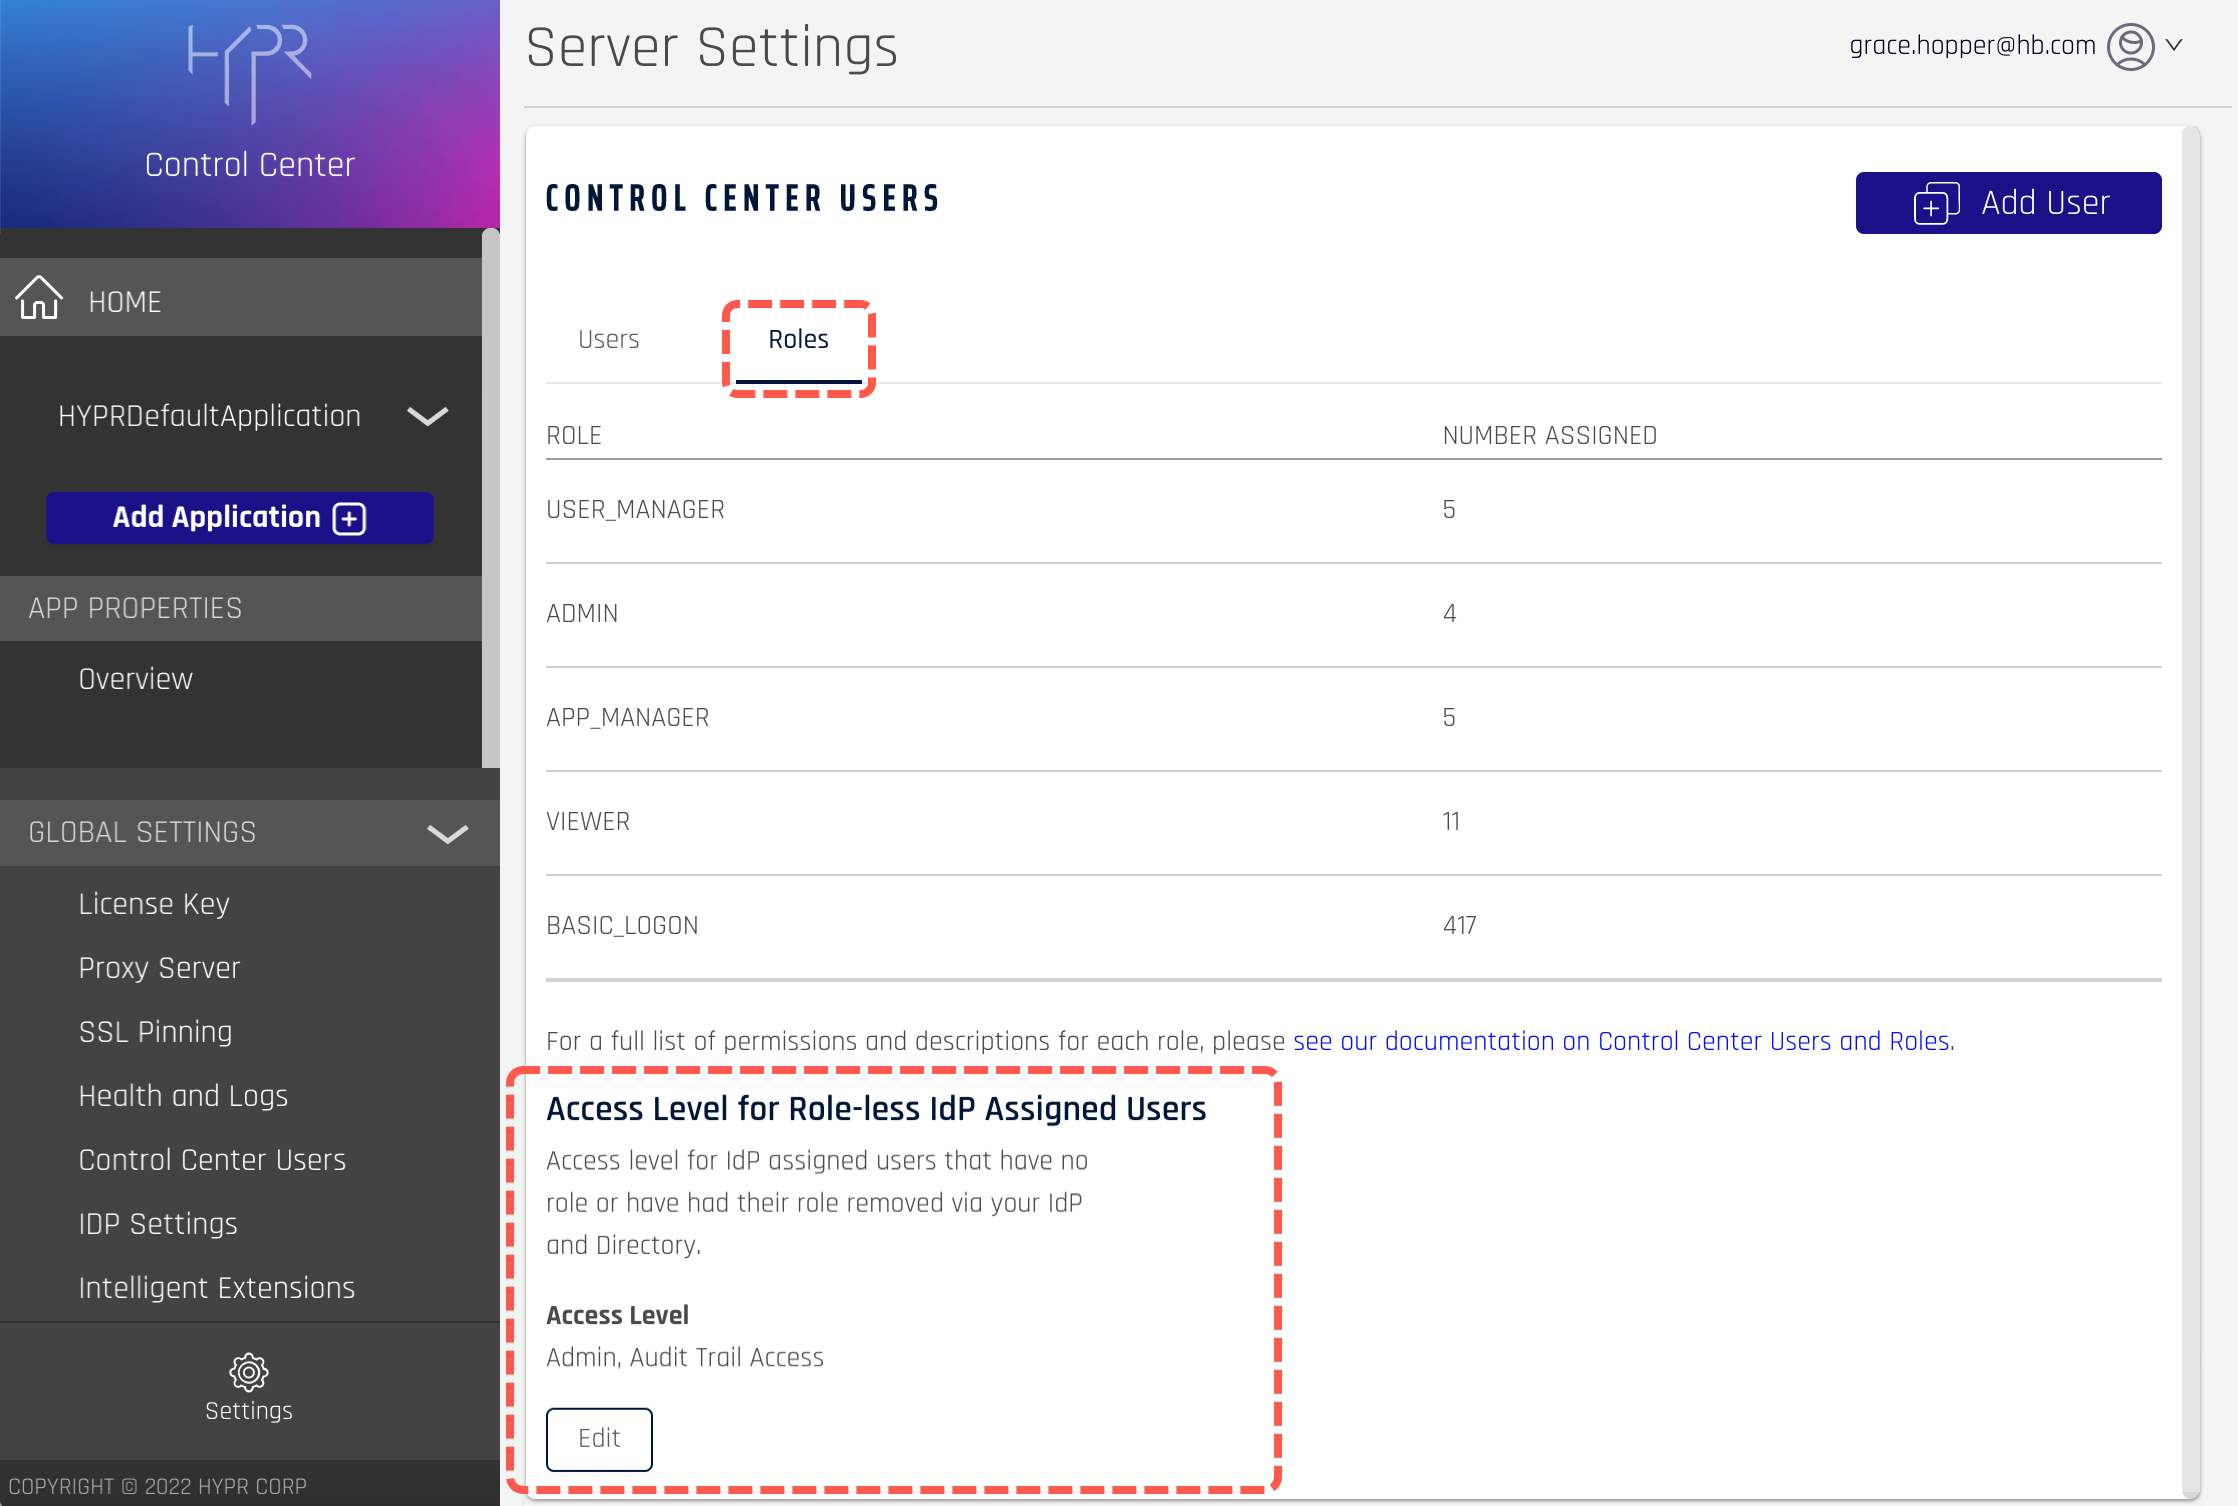Open SSL Pinning page

tap(155, 1032)
